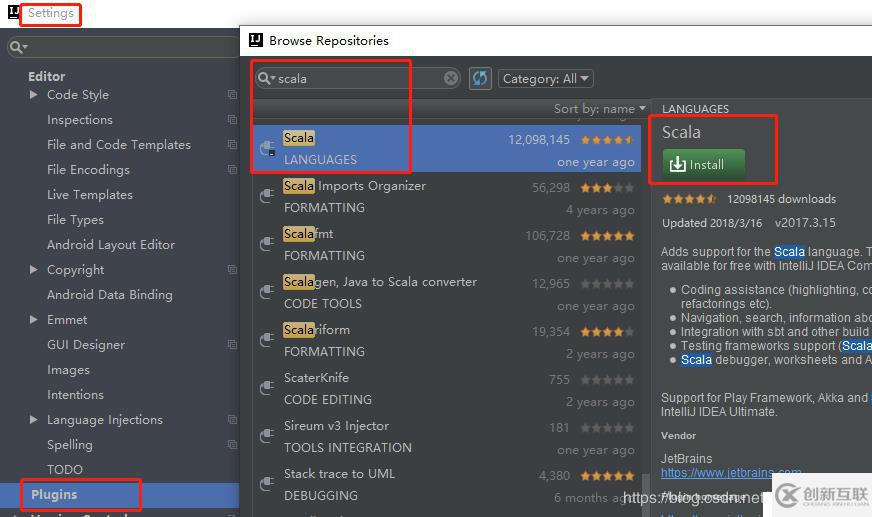
Task: Expand the Emmet tree node
Action: (33, 320)
